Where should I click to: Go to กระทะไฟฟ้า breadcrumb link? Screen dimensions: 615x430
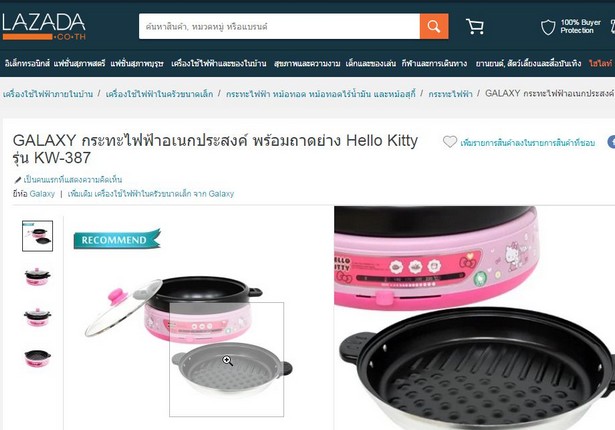(450, 94)
